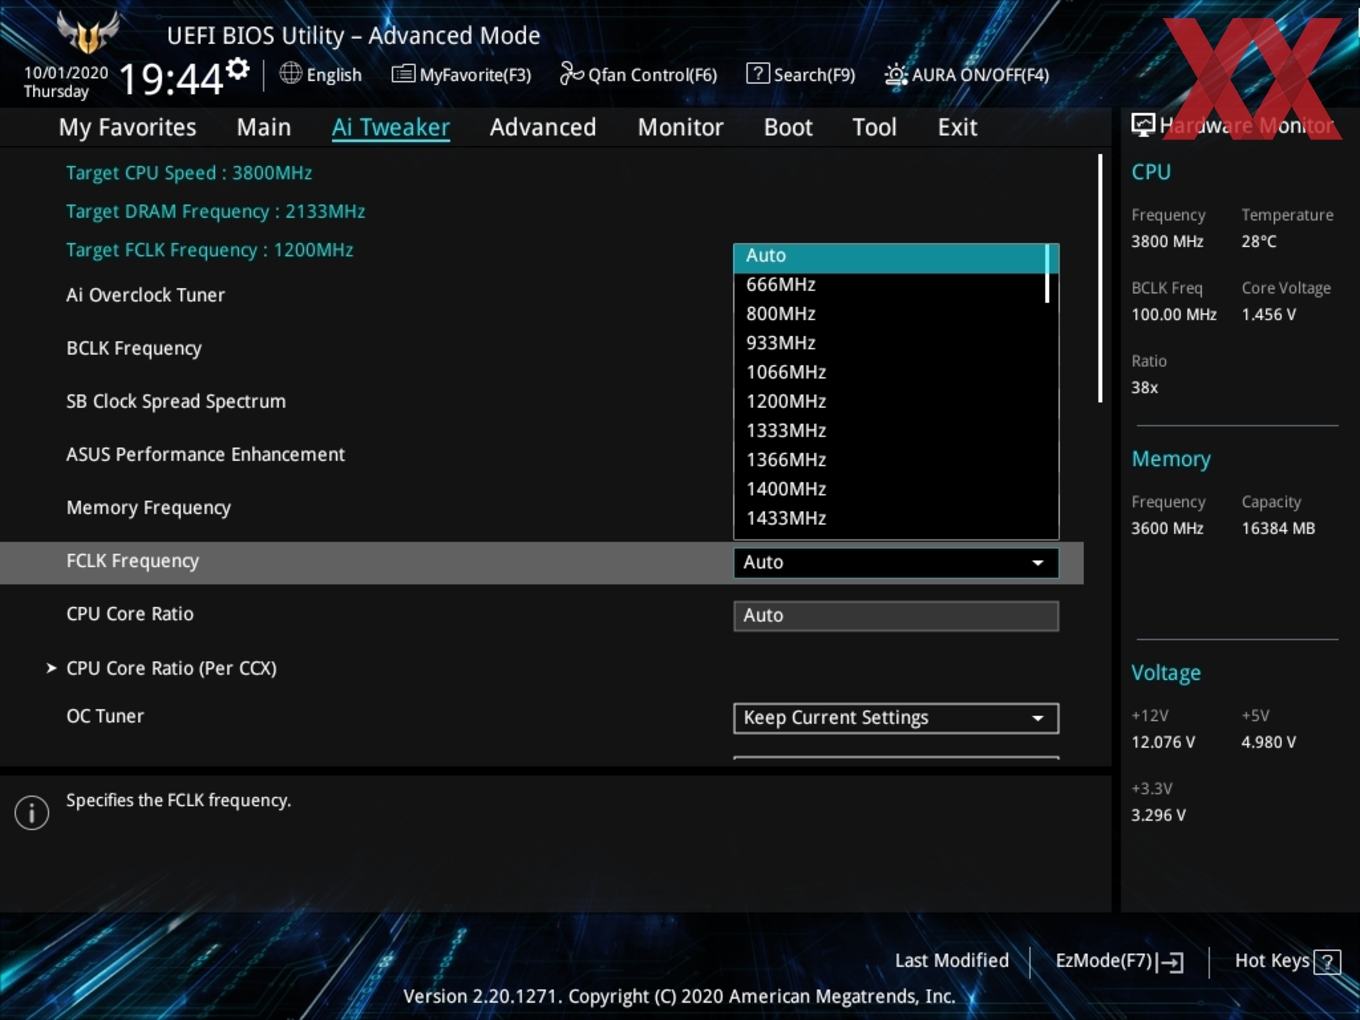Viewport: 1360px width, 1020px height.
Task: Switch to the Tool tab
Action: (875, 127)
